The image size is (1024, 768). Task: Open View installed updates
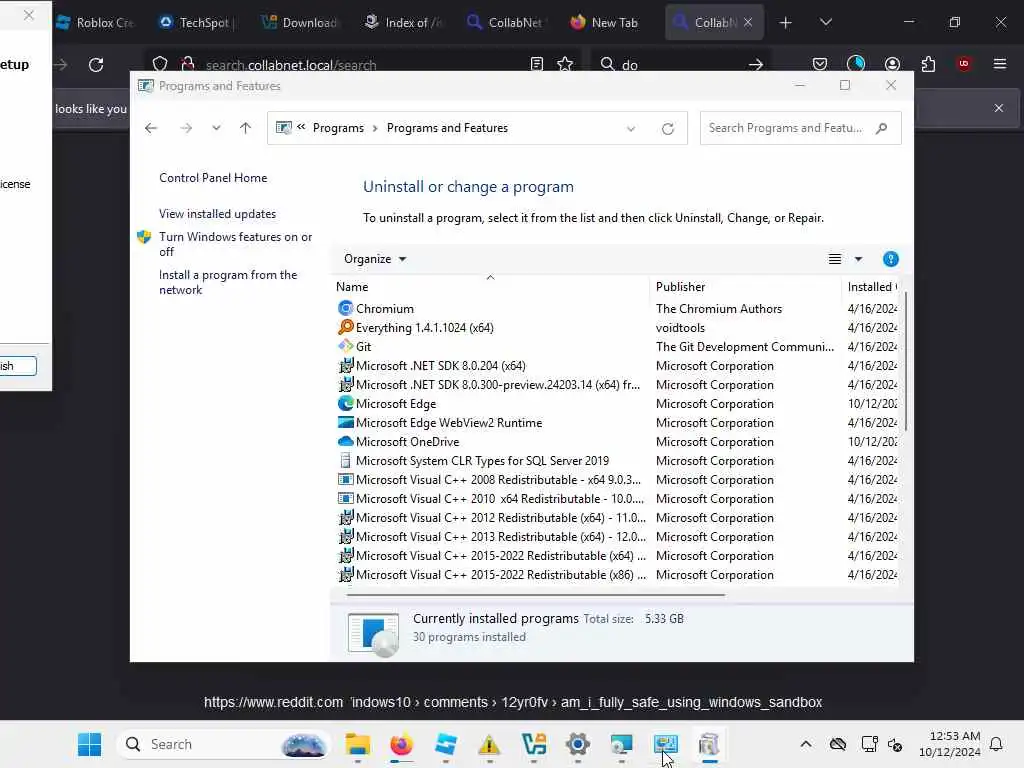tap(217, 214)
